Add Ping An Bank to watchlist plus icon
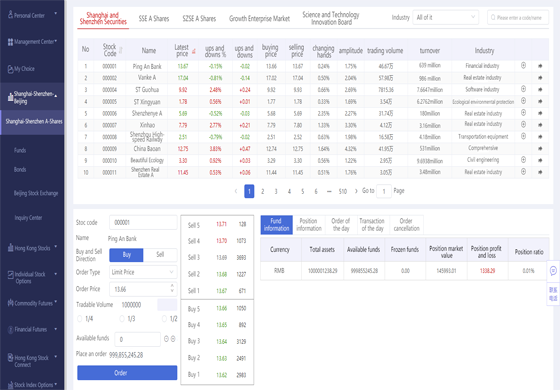The width and height of the screenshot is (560, 390). [x=523, y=65]
